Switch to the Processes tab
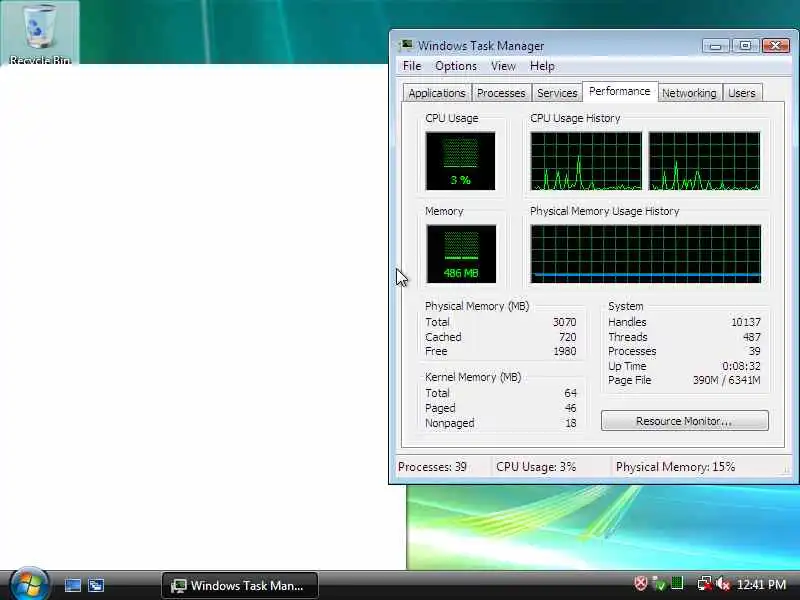This screenshot has height=600, width=800. (x=501, y=93)
